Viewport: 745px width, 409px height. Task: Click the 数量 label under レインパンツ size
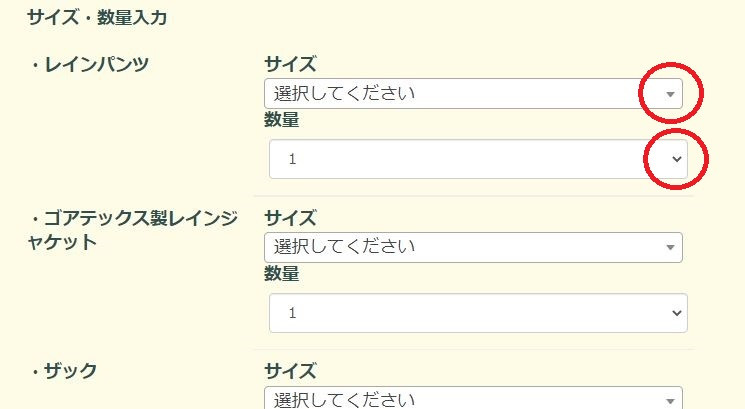click(x=282, y=122)
